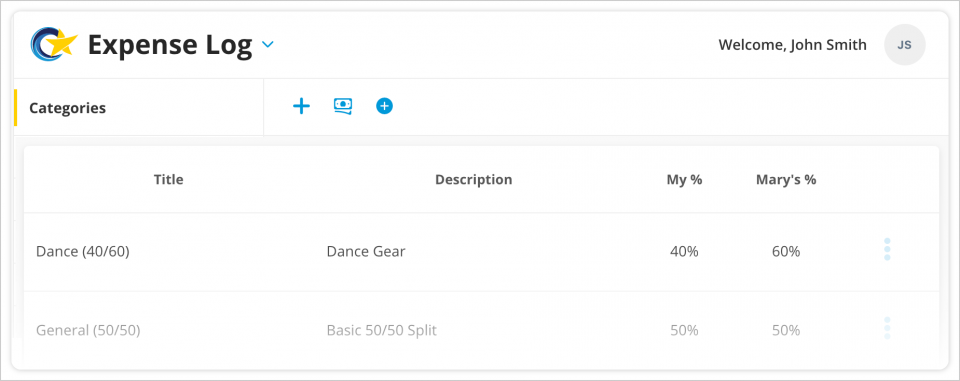Image resolution: width=960 pixels, height=381 pixels.
Task: Select the General (50/50) category row
Action: click(481, 330)
